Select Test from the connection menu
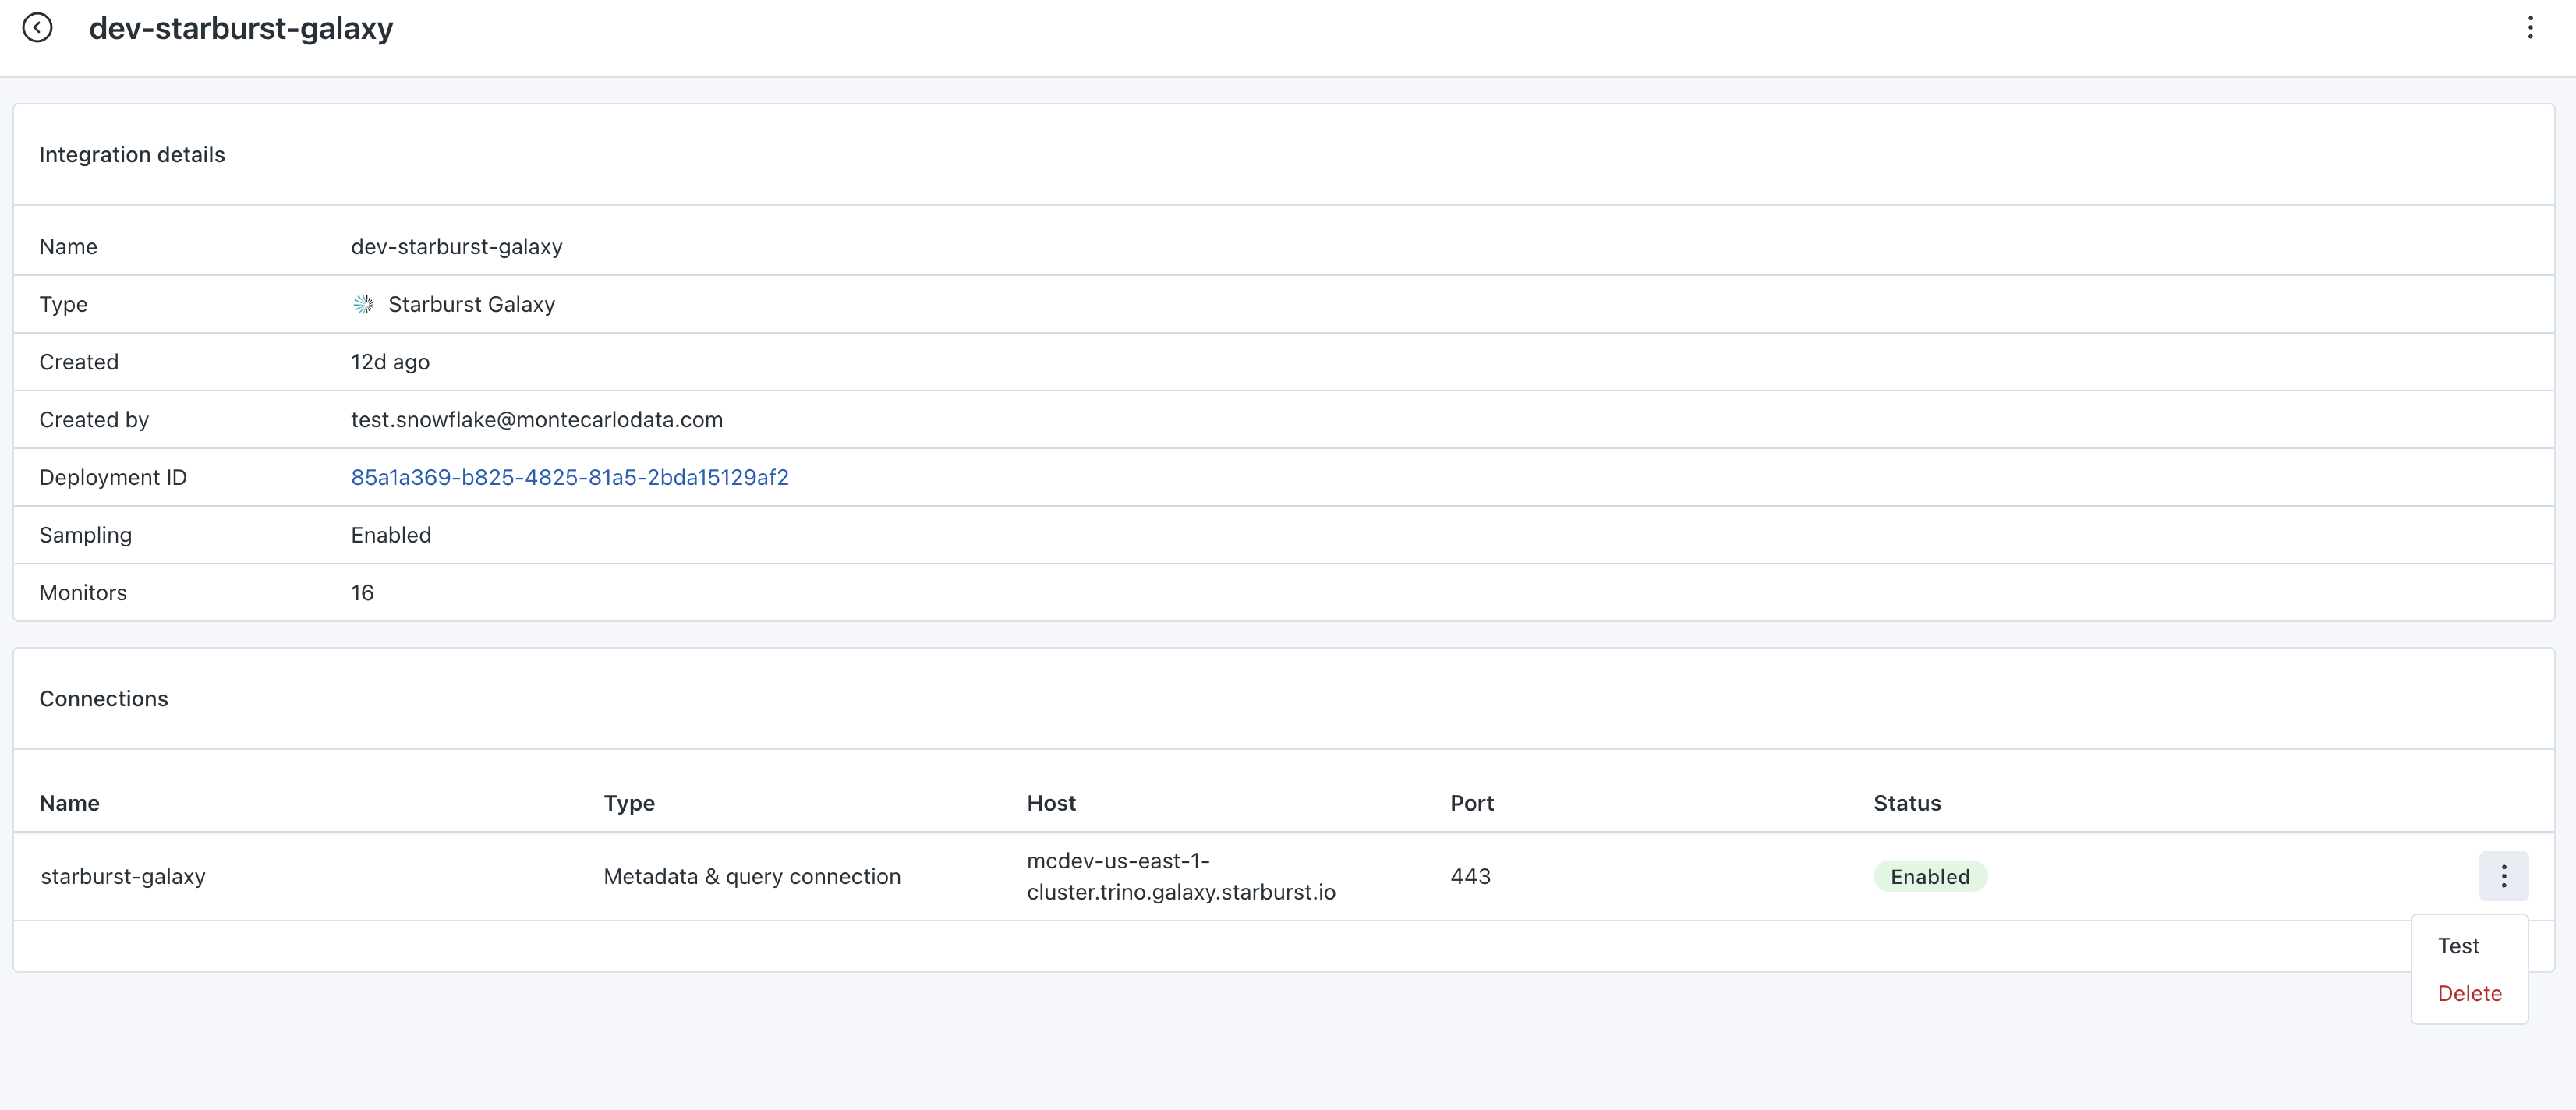 pos(2458,946)
